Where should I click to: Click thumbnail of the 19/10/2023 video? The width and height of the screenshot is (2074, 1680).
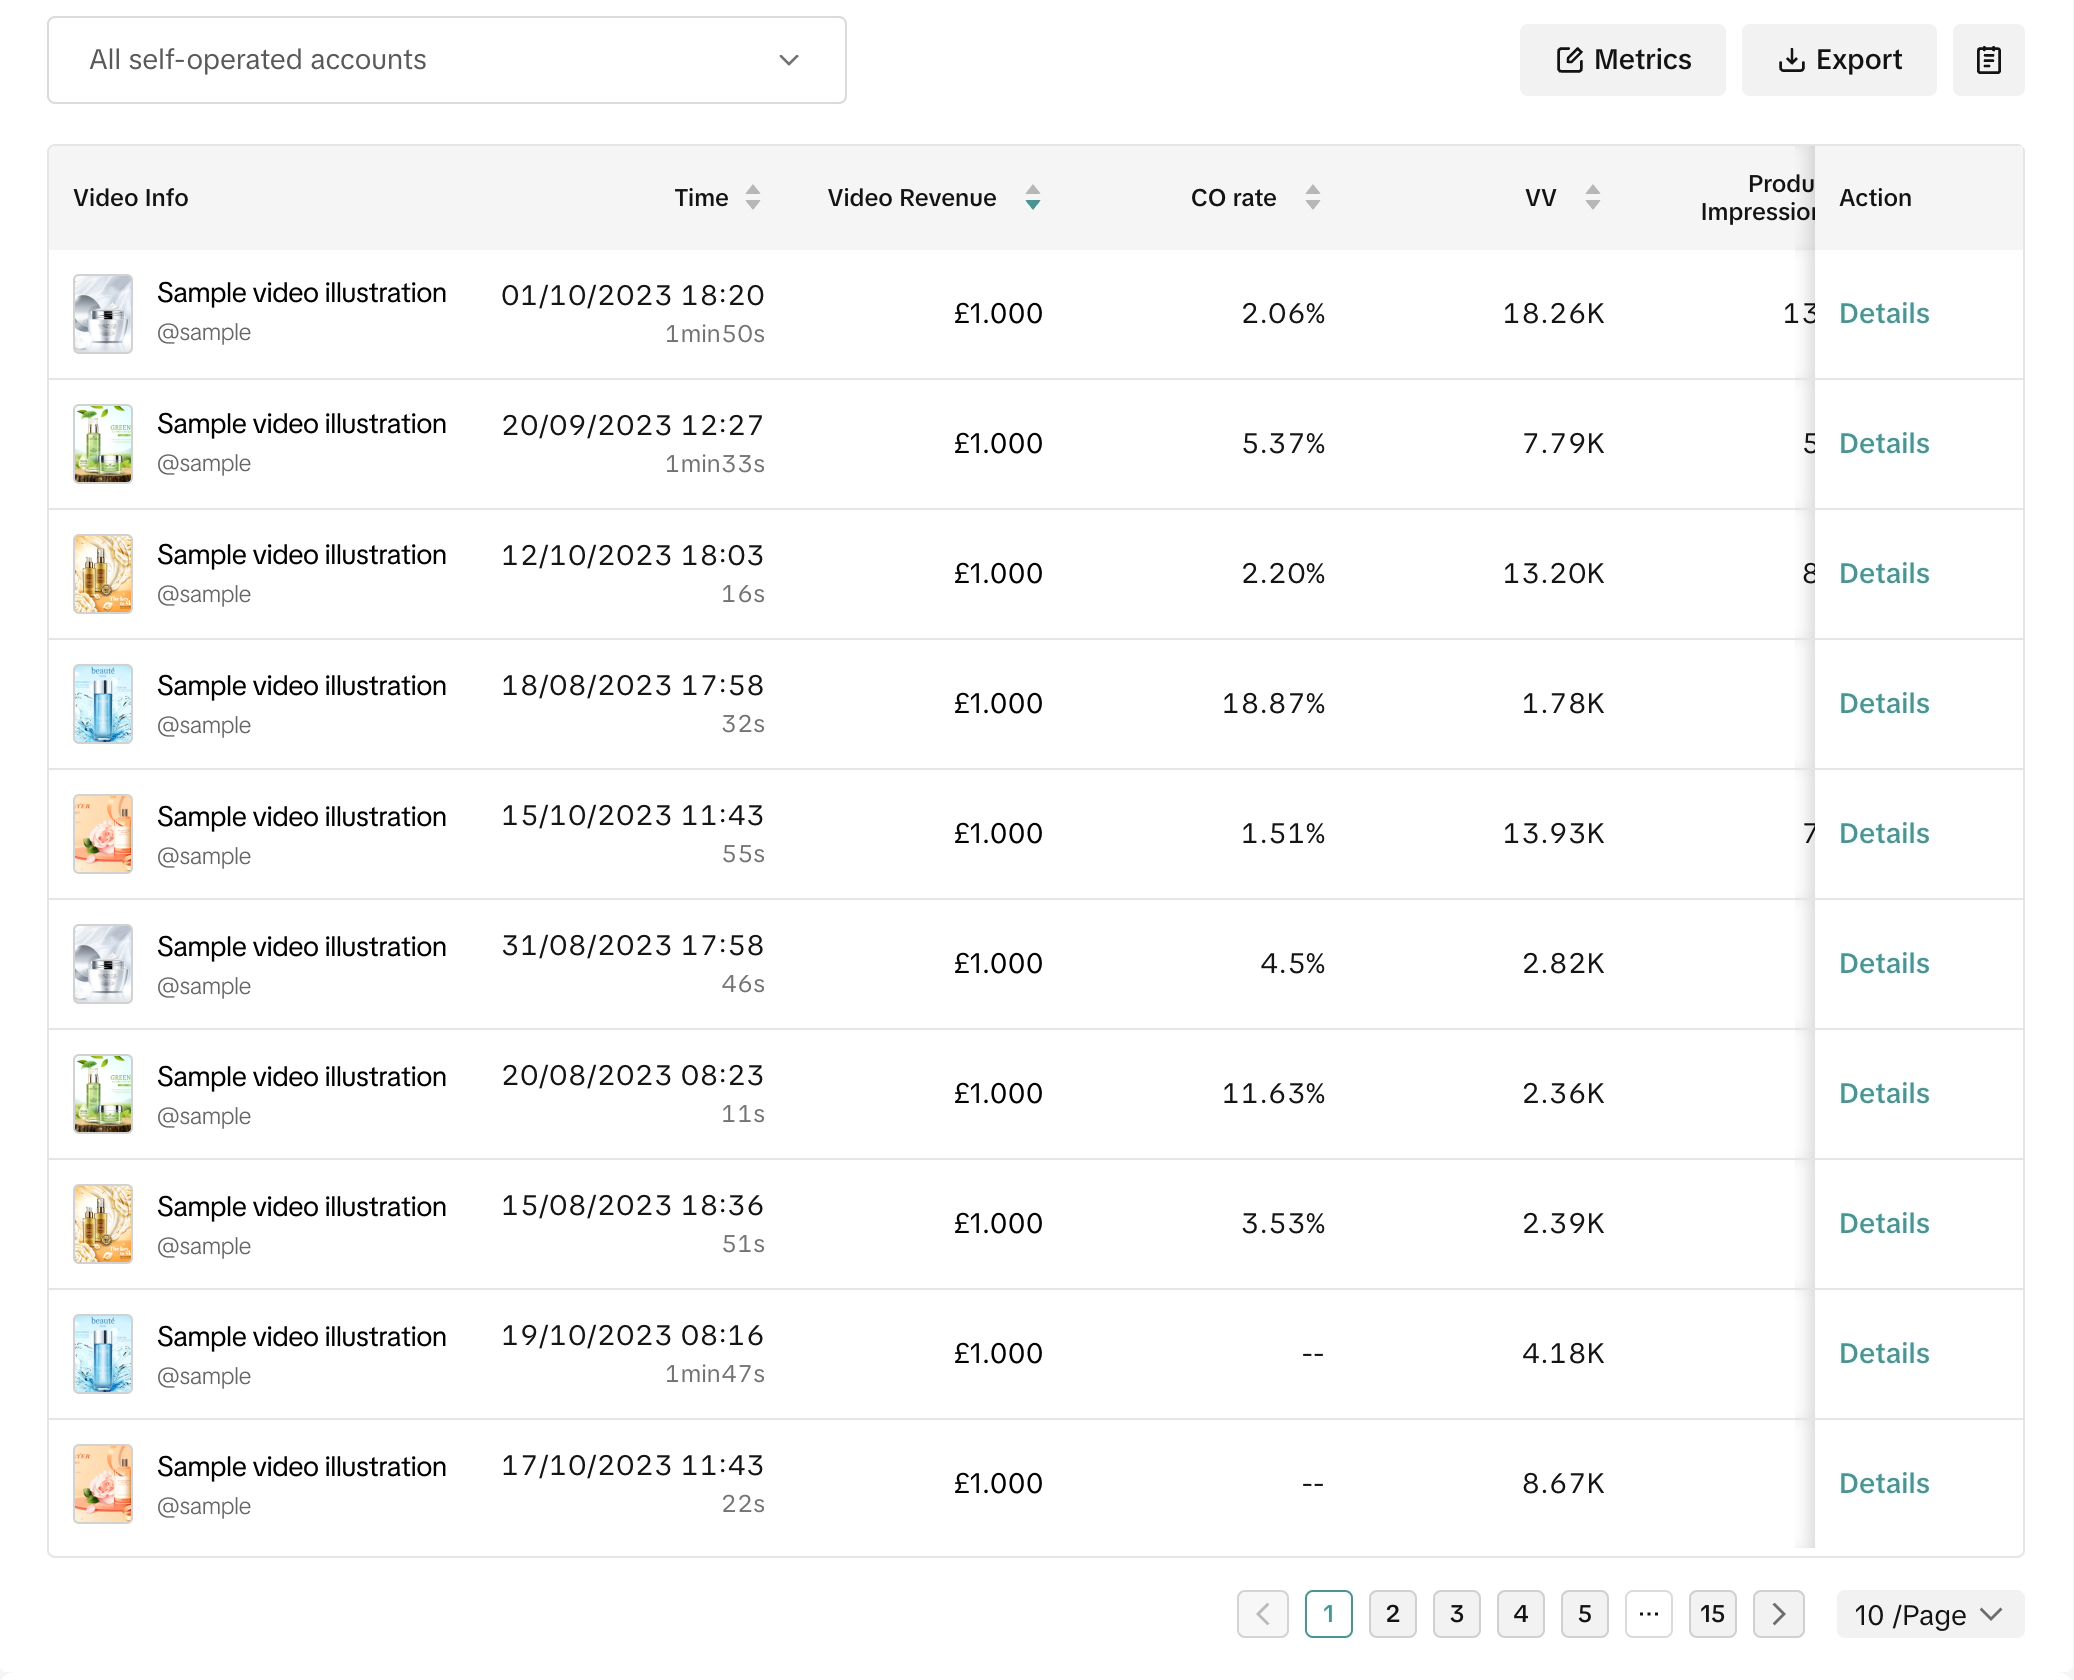(x=103, y=1353)
